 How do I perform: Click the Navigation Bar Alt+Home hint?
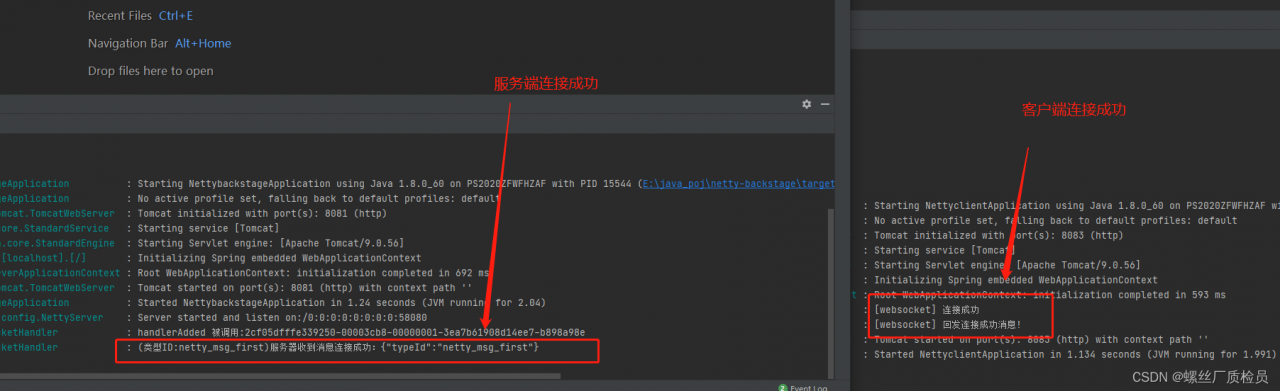[x=159, y=43]
